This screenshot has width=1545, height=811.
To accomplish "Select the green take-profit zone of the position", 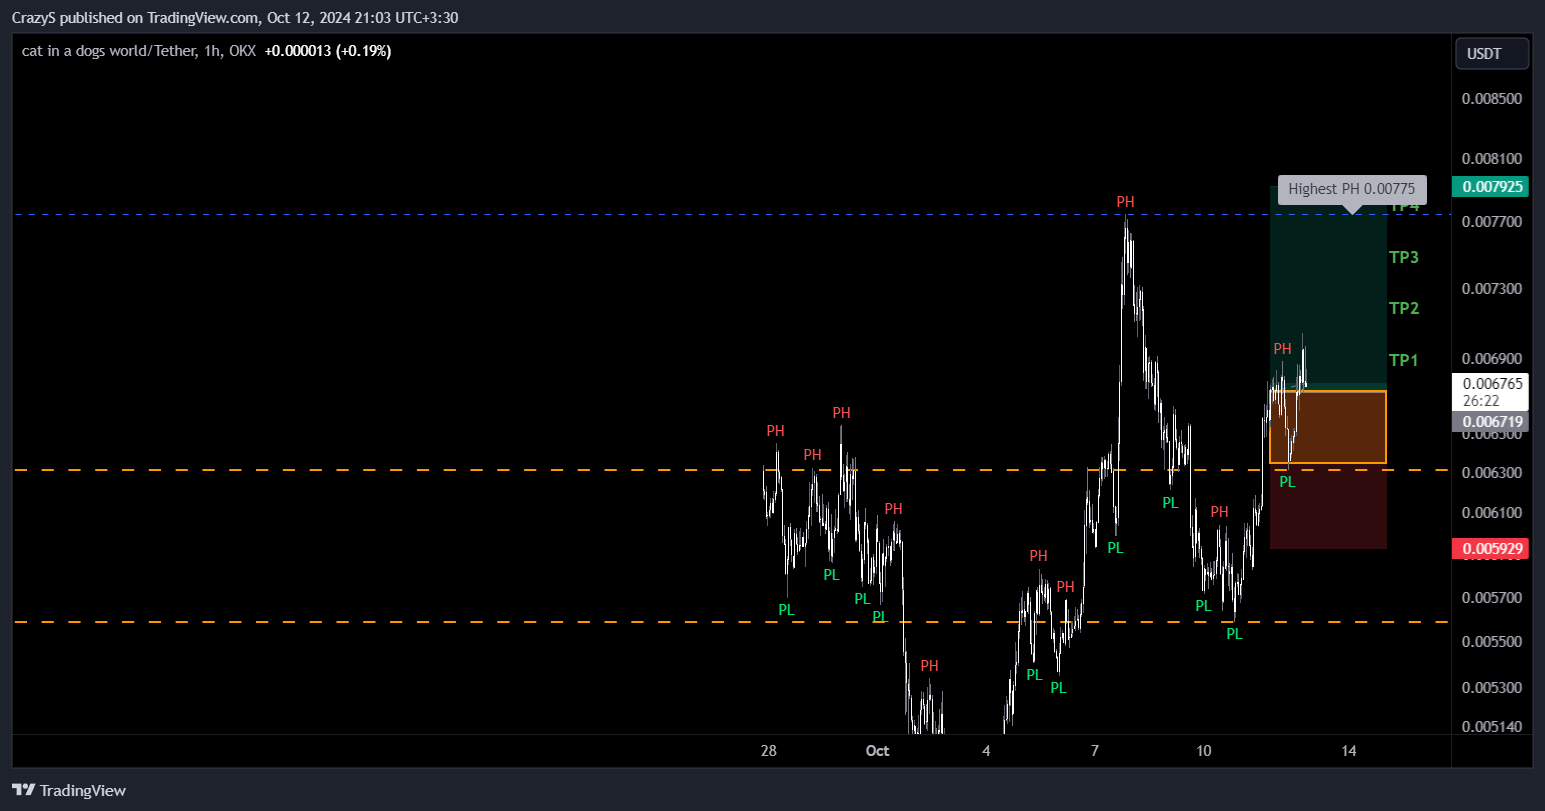I will 1328,286.
